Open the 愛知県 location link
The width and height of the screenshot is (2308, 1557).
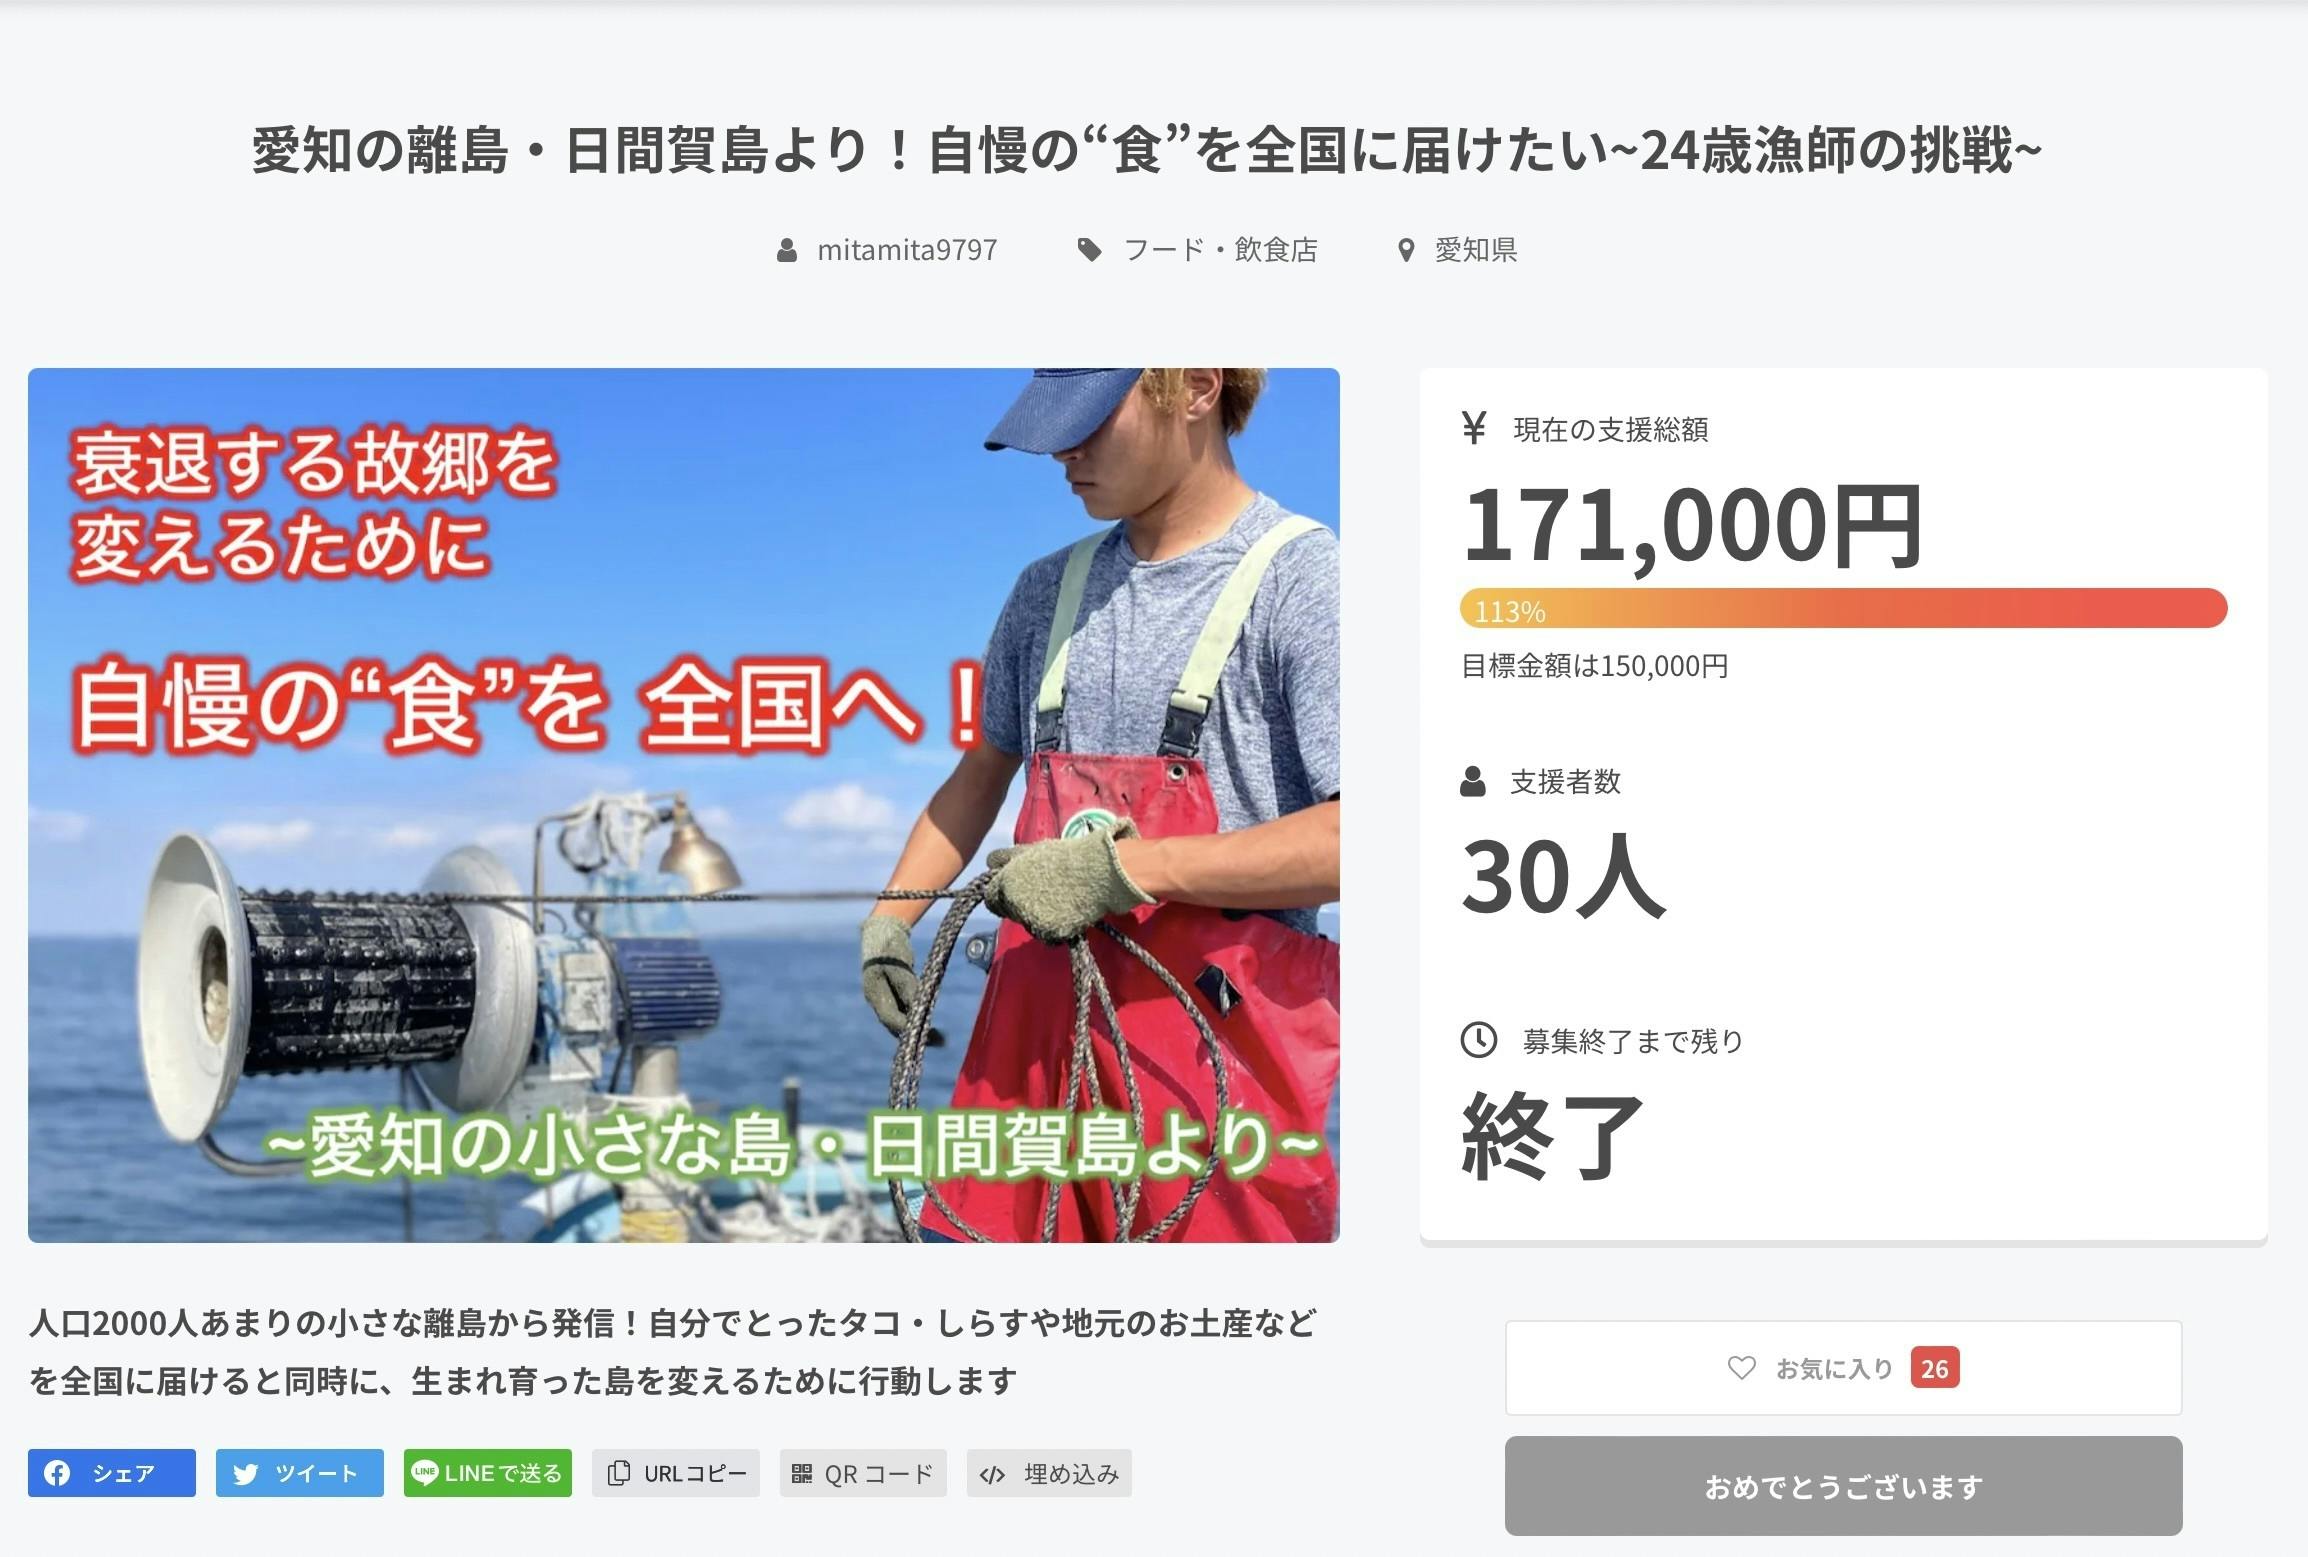pyautogui.click(x=1476, y=250)
